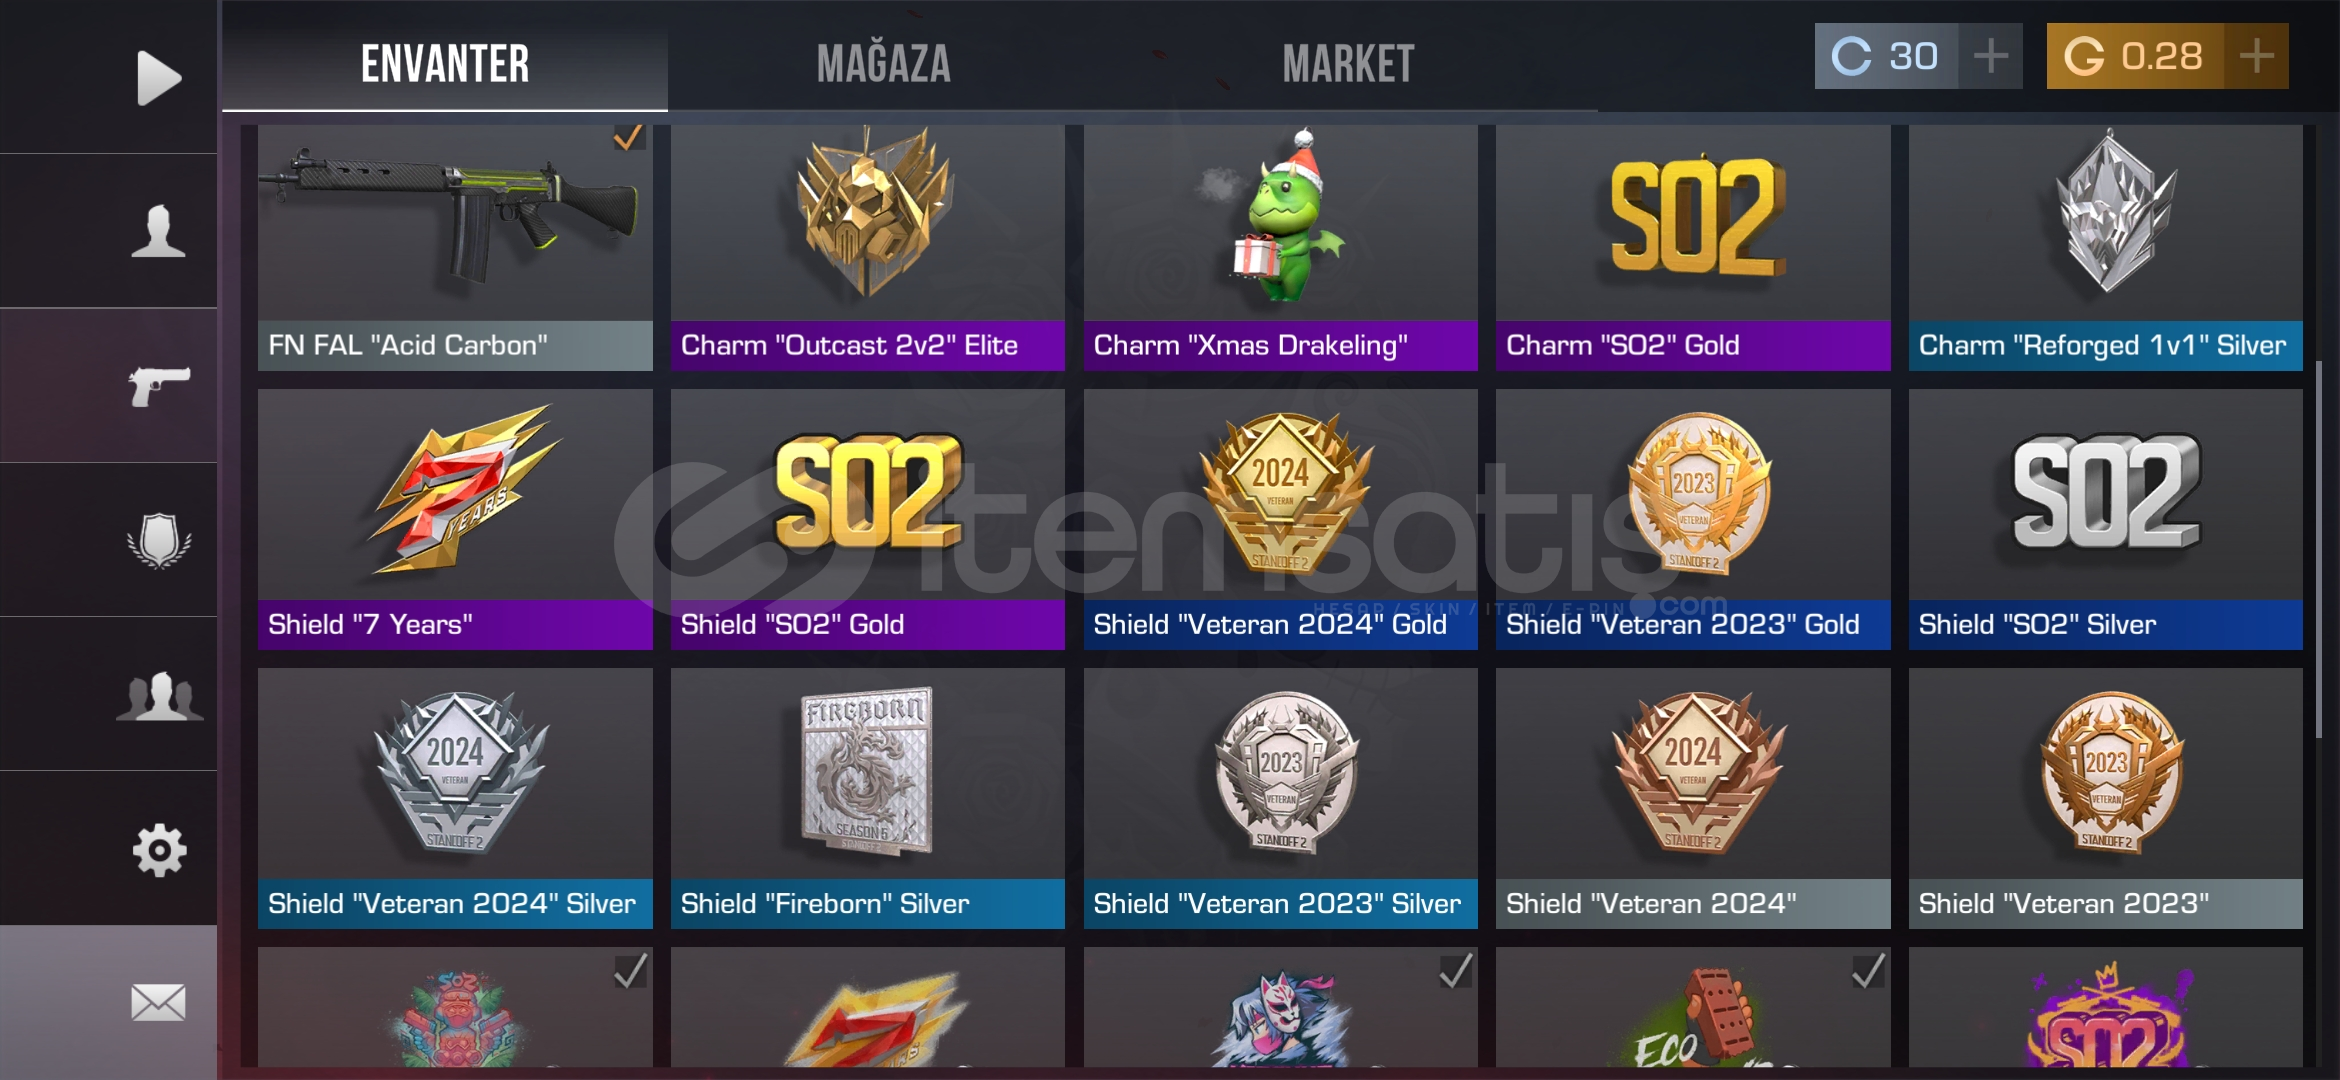
Task: Open the shield rank badge icon
Action: 159,540
